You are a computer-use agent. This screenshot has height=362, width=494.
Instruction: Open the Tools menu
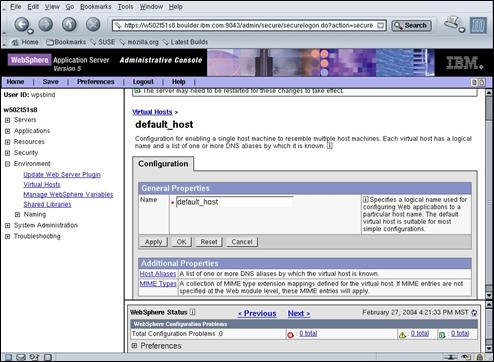click(x=125, y=6)
